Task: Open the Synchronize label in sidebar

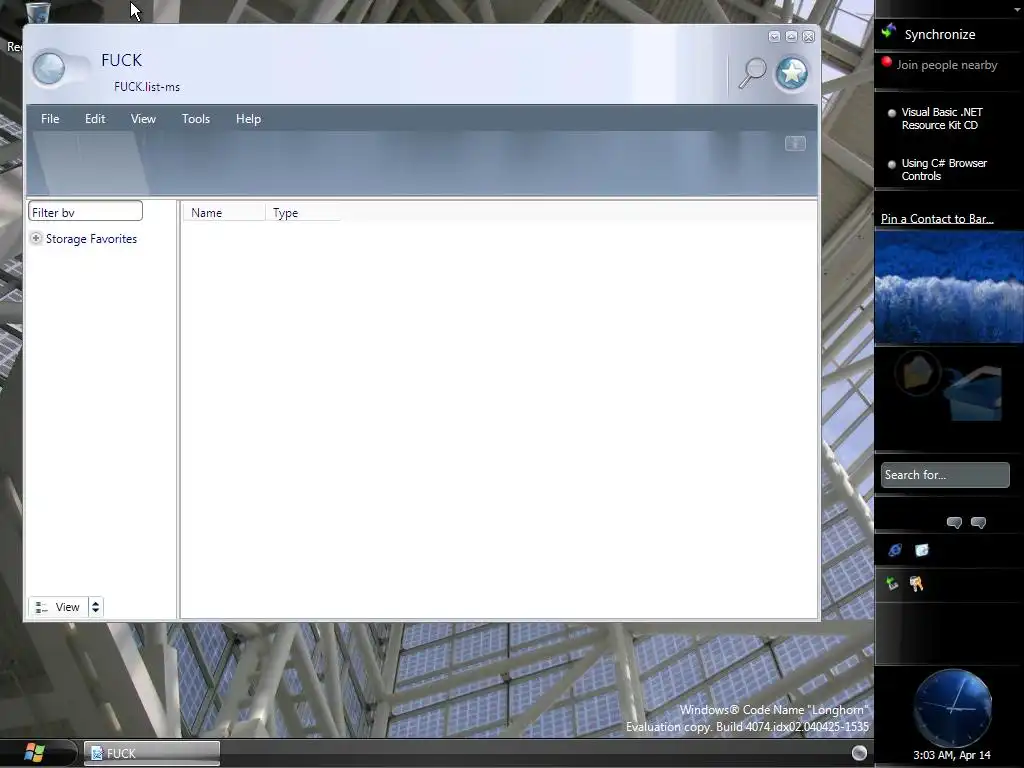Action: pyautogui.click(x=940, y=35)
